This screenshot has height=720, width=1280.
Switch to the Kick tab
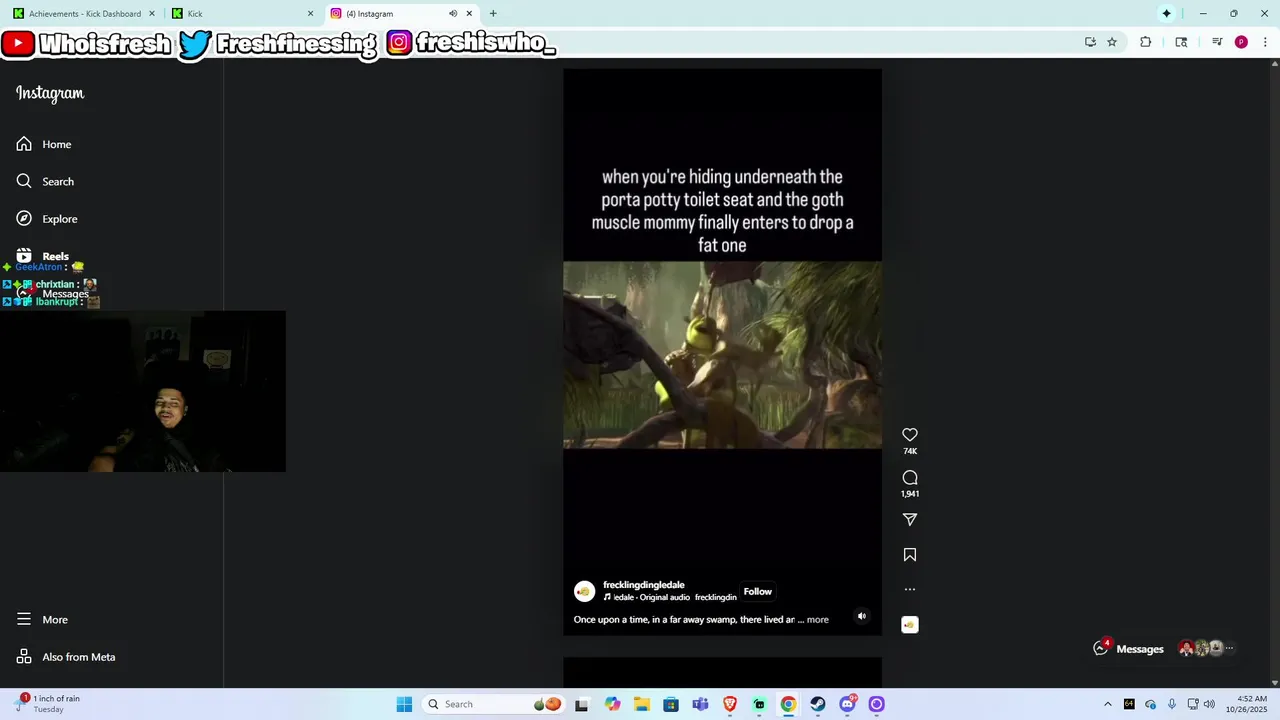[240, 14]
